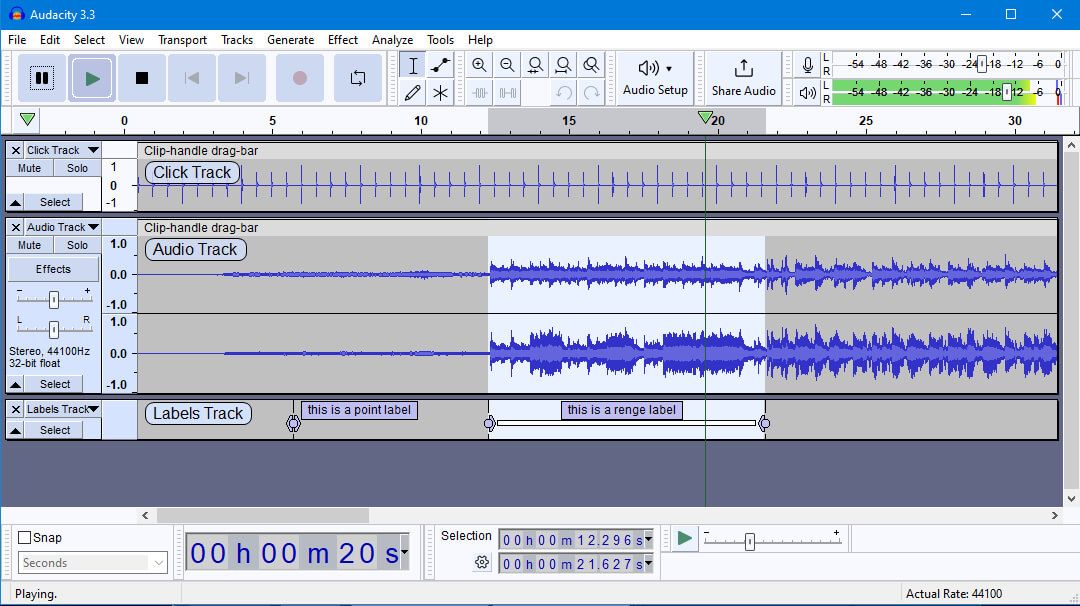
Task: Trim audio outside selection icon
Action: point(479,93)
